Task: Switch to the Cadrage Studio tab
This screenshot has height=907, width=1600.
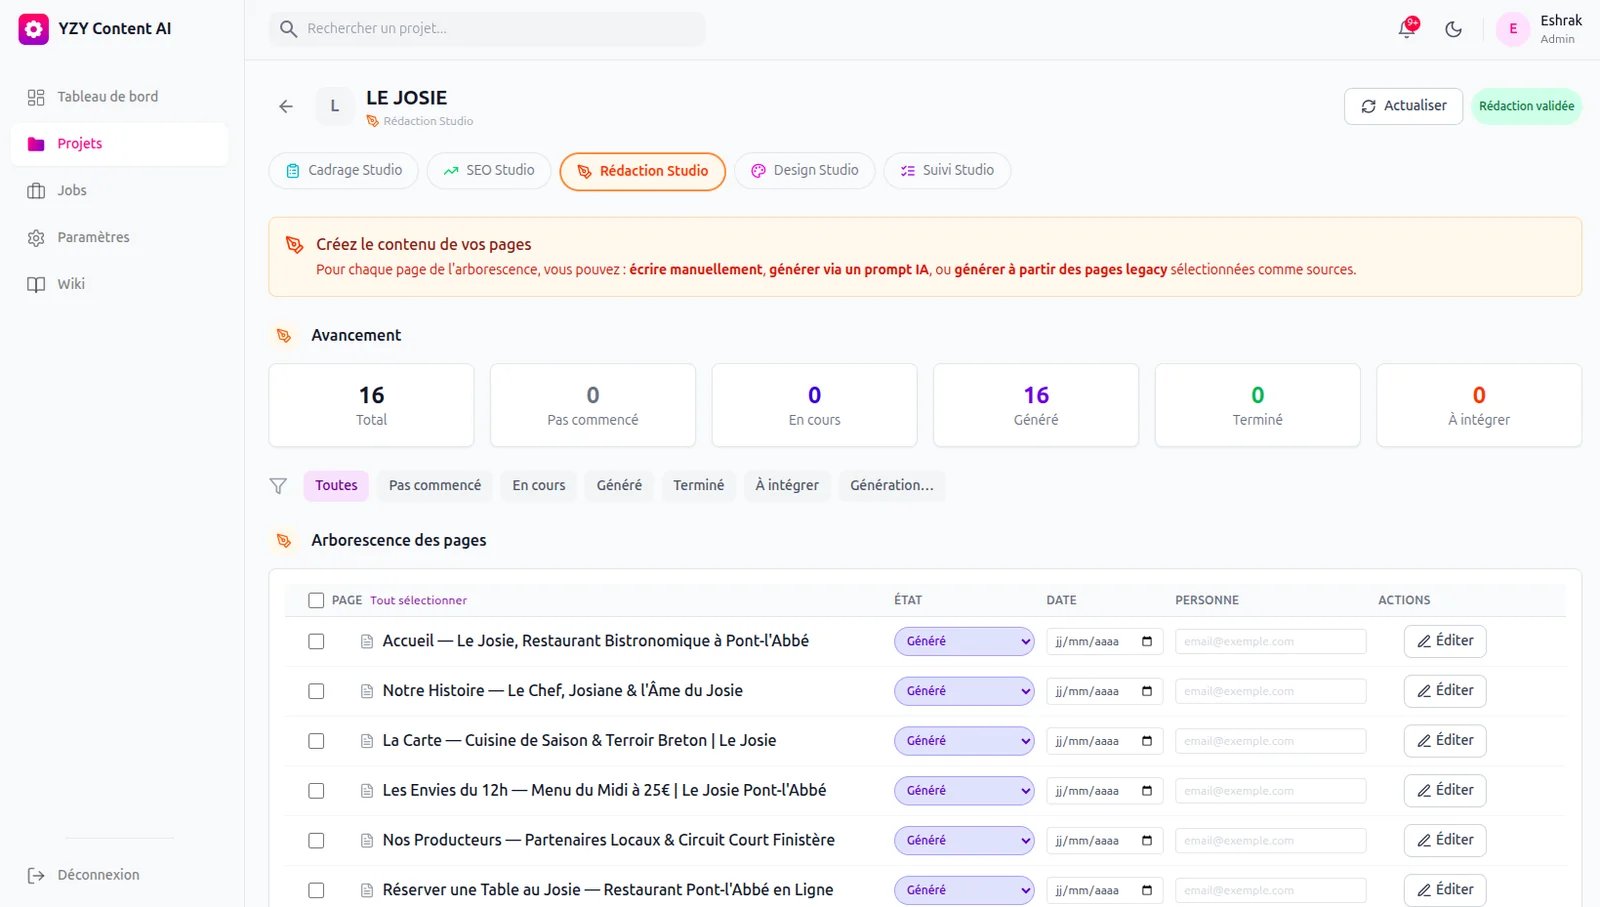Action: [x=344, y=171]
